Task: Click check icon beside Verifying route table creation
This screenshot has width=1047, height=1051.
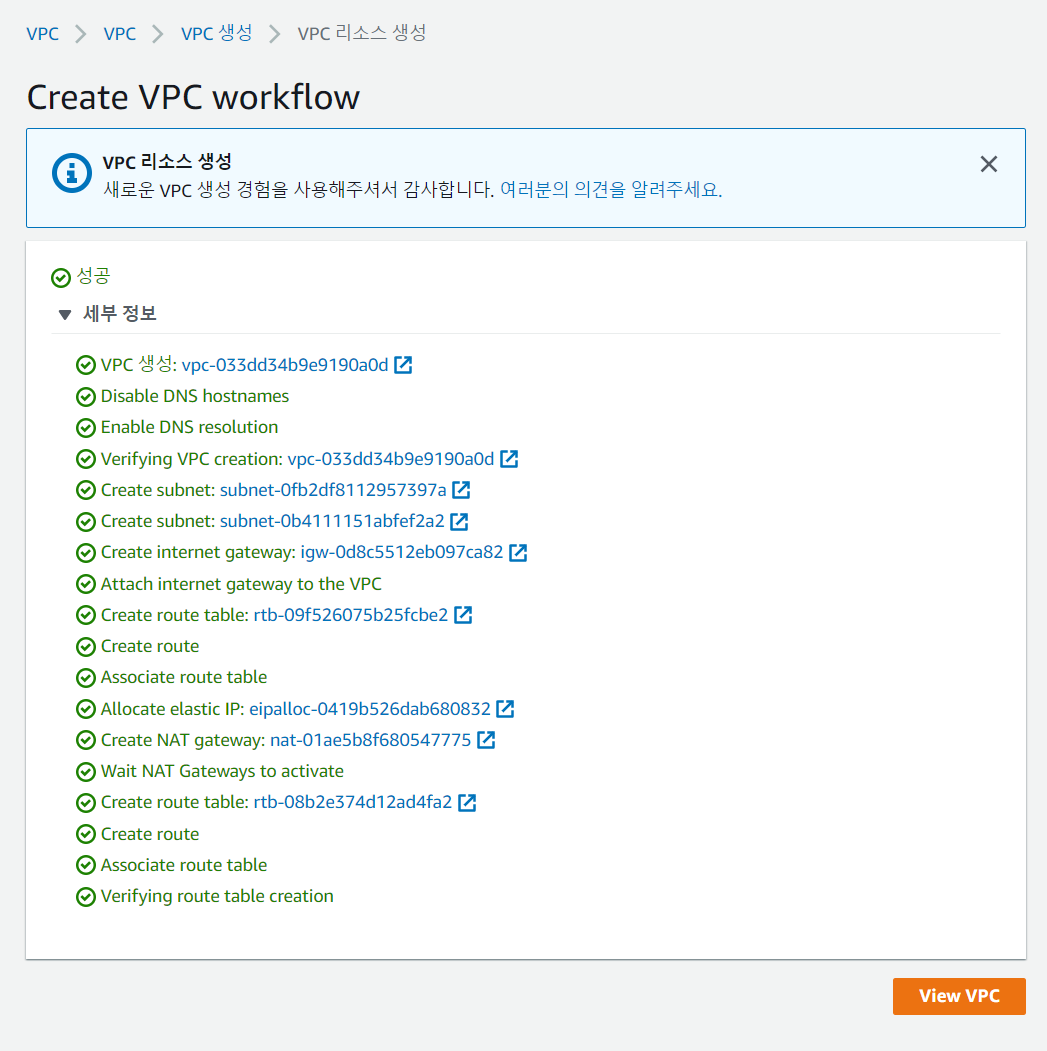Action: click(x=86, y=897)
